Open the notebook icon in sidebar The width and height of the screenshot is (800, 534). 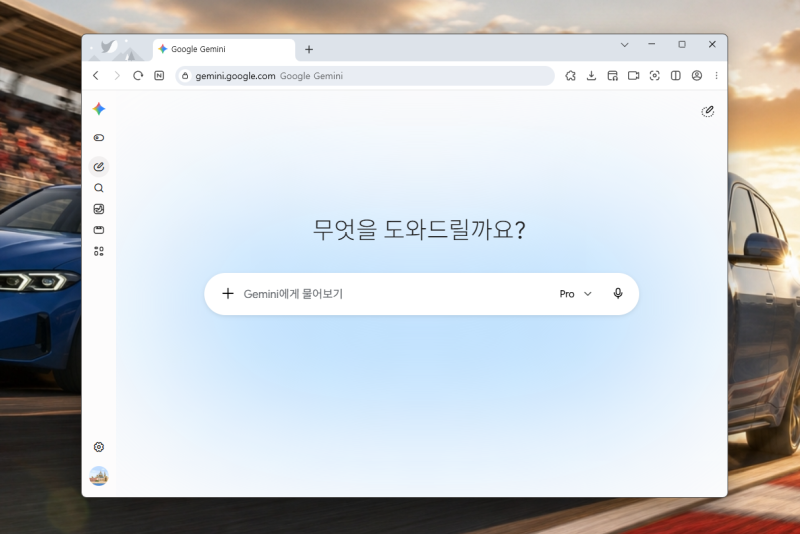click(99, 230)
